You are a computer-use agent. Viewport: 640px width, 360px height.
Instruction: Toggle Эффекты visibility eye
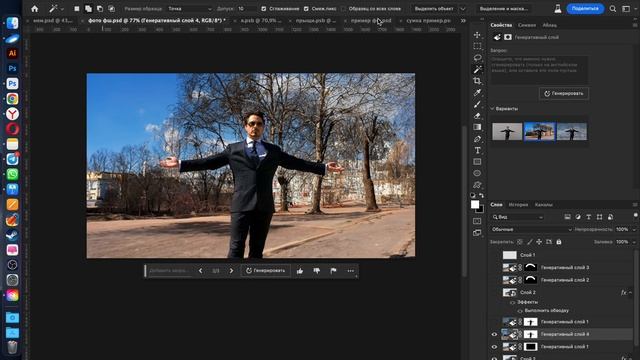pos(513,302)
